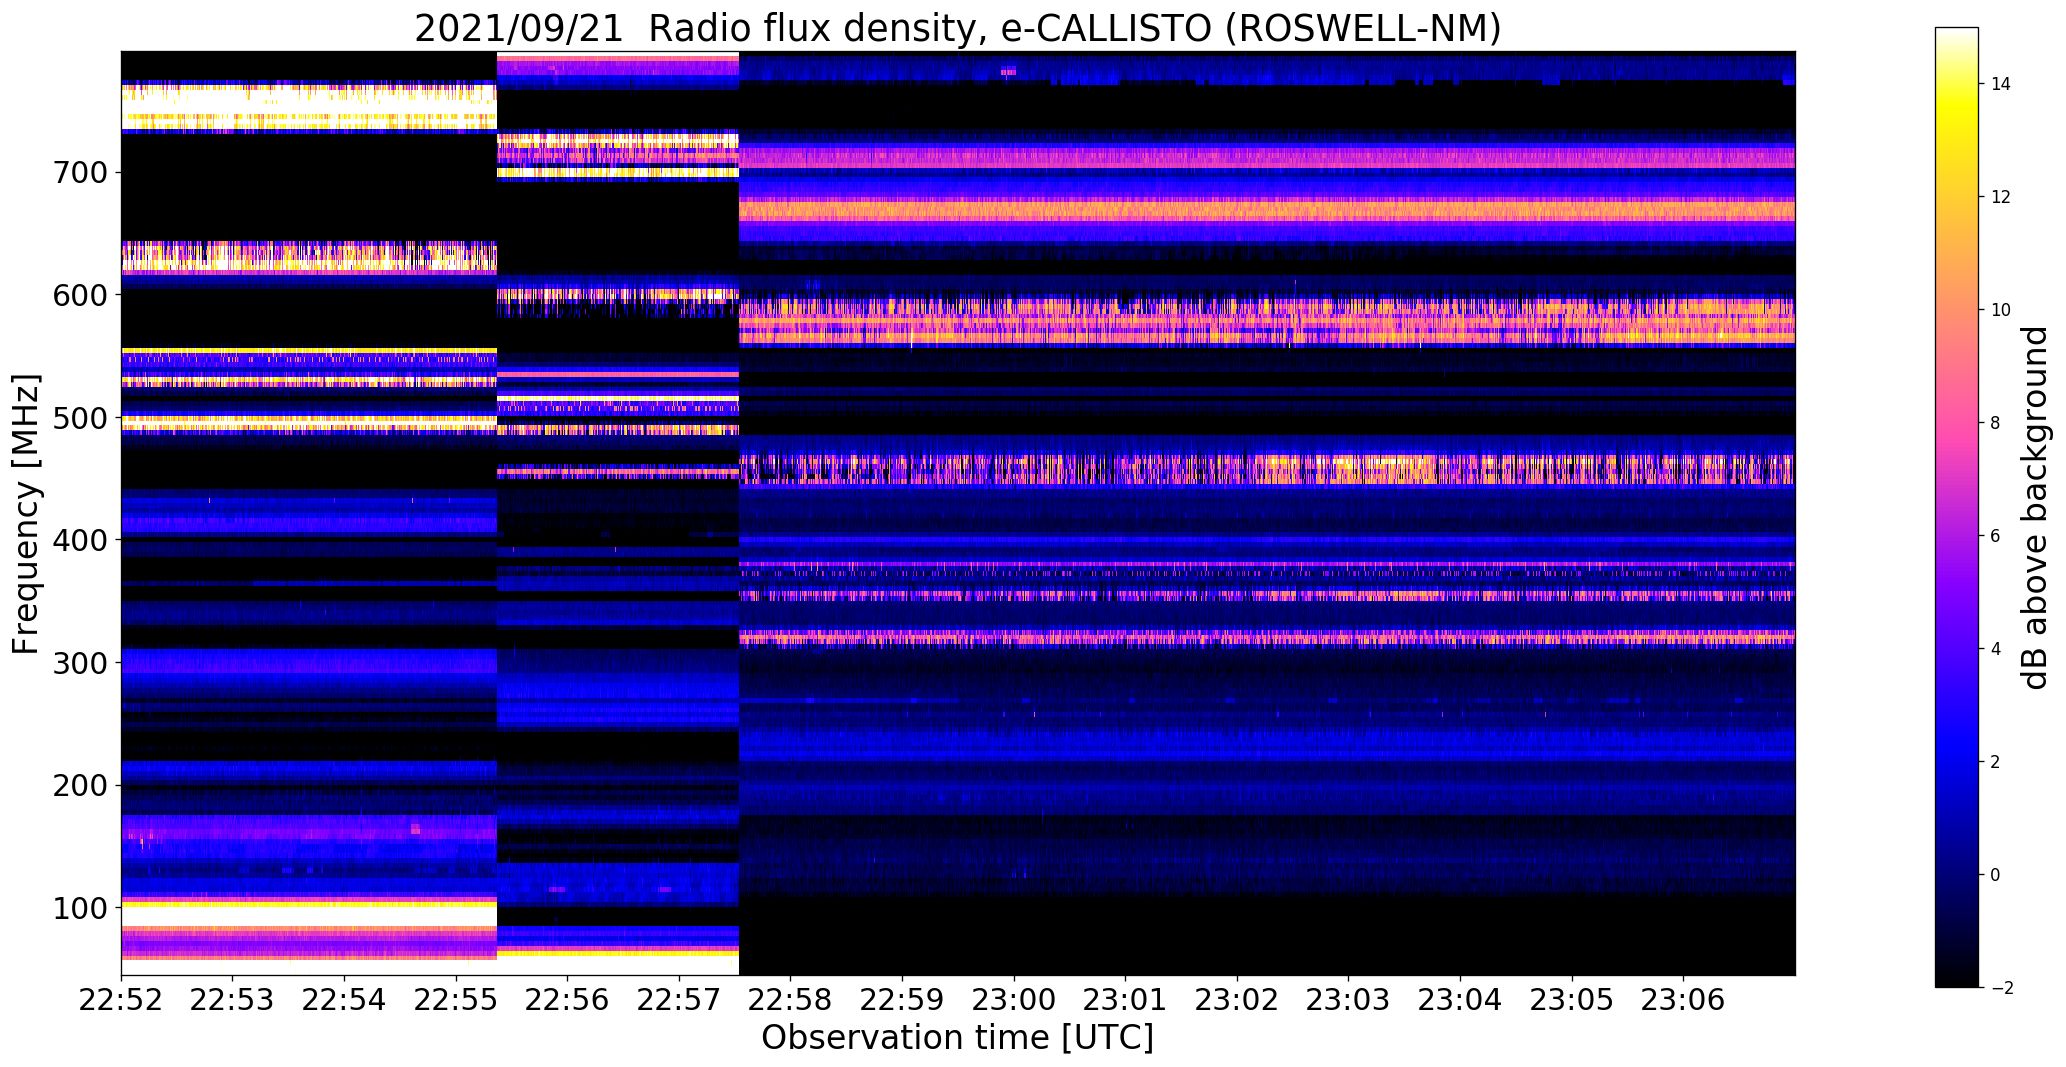2066x1067 pixels.
Task: Click the 23:01 time tick label
Action: click(x=1126, y=999)
